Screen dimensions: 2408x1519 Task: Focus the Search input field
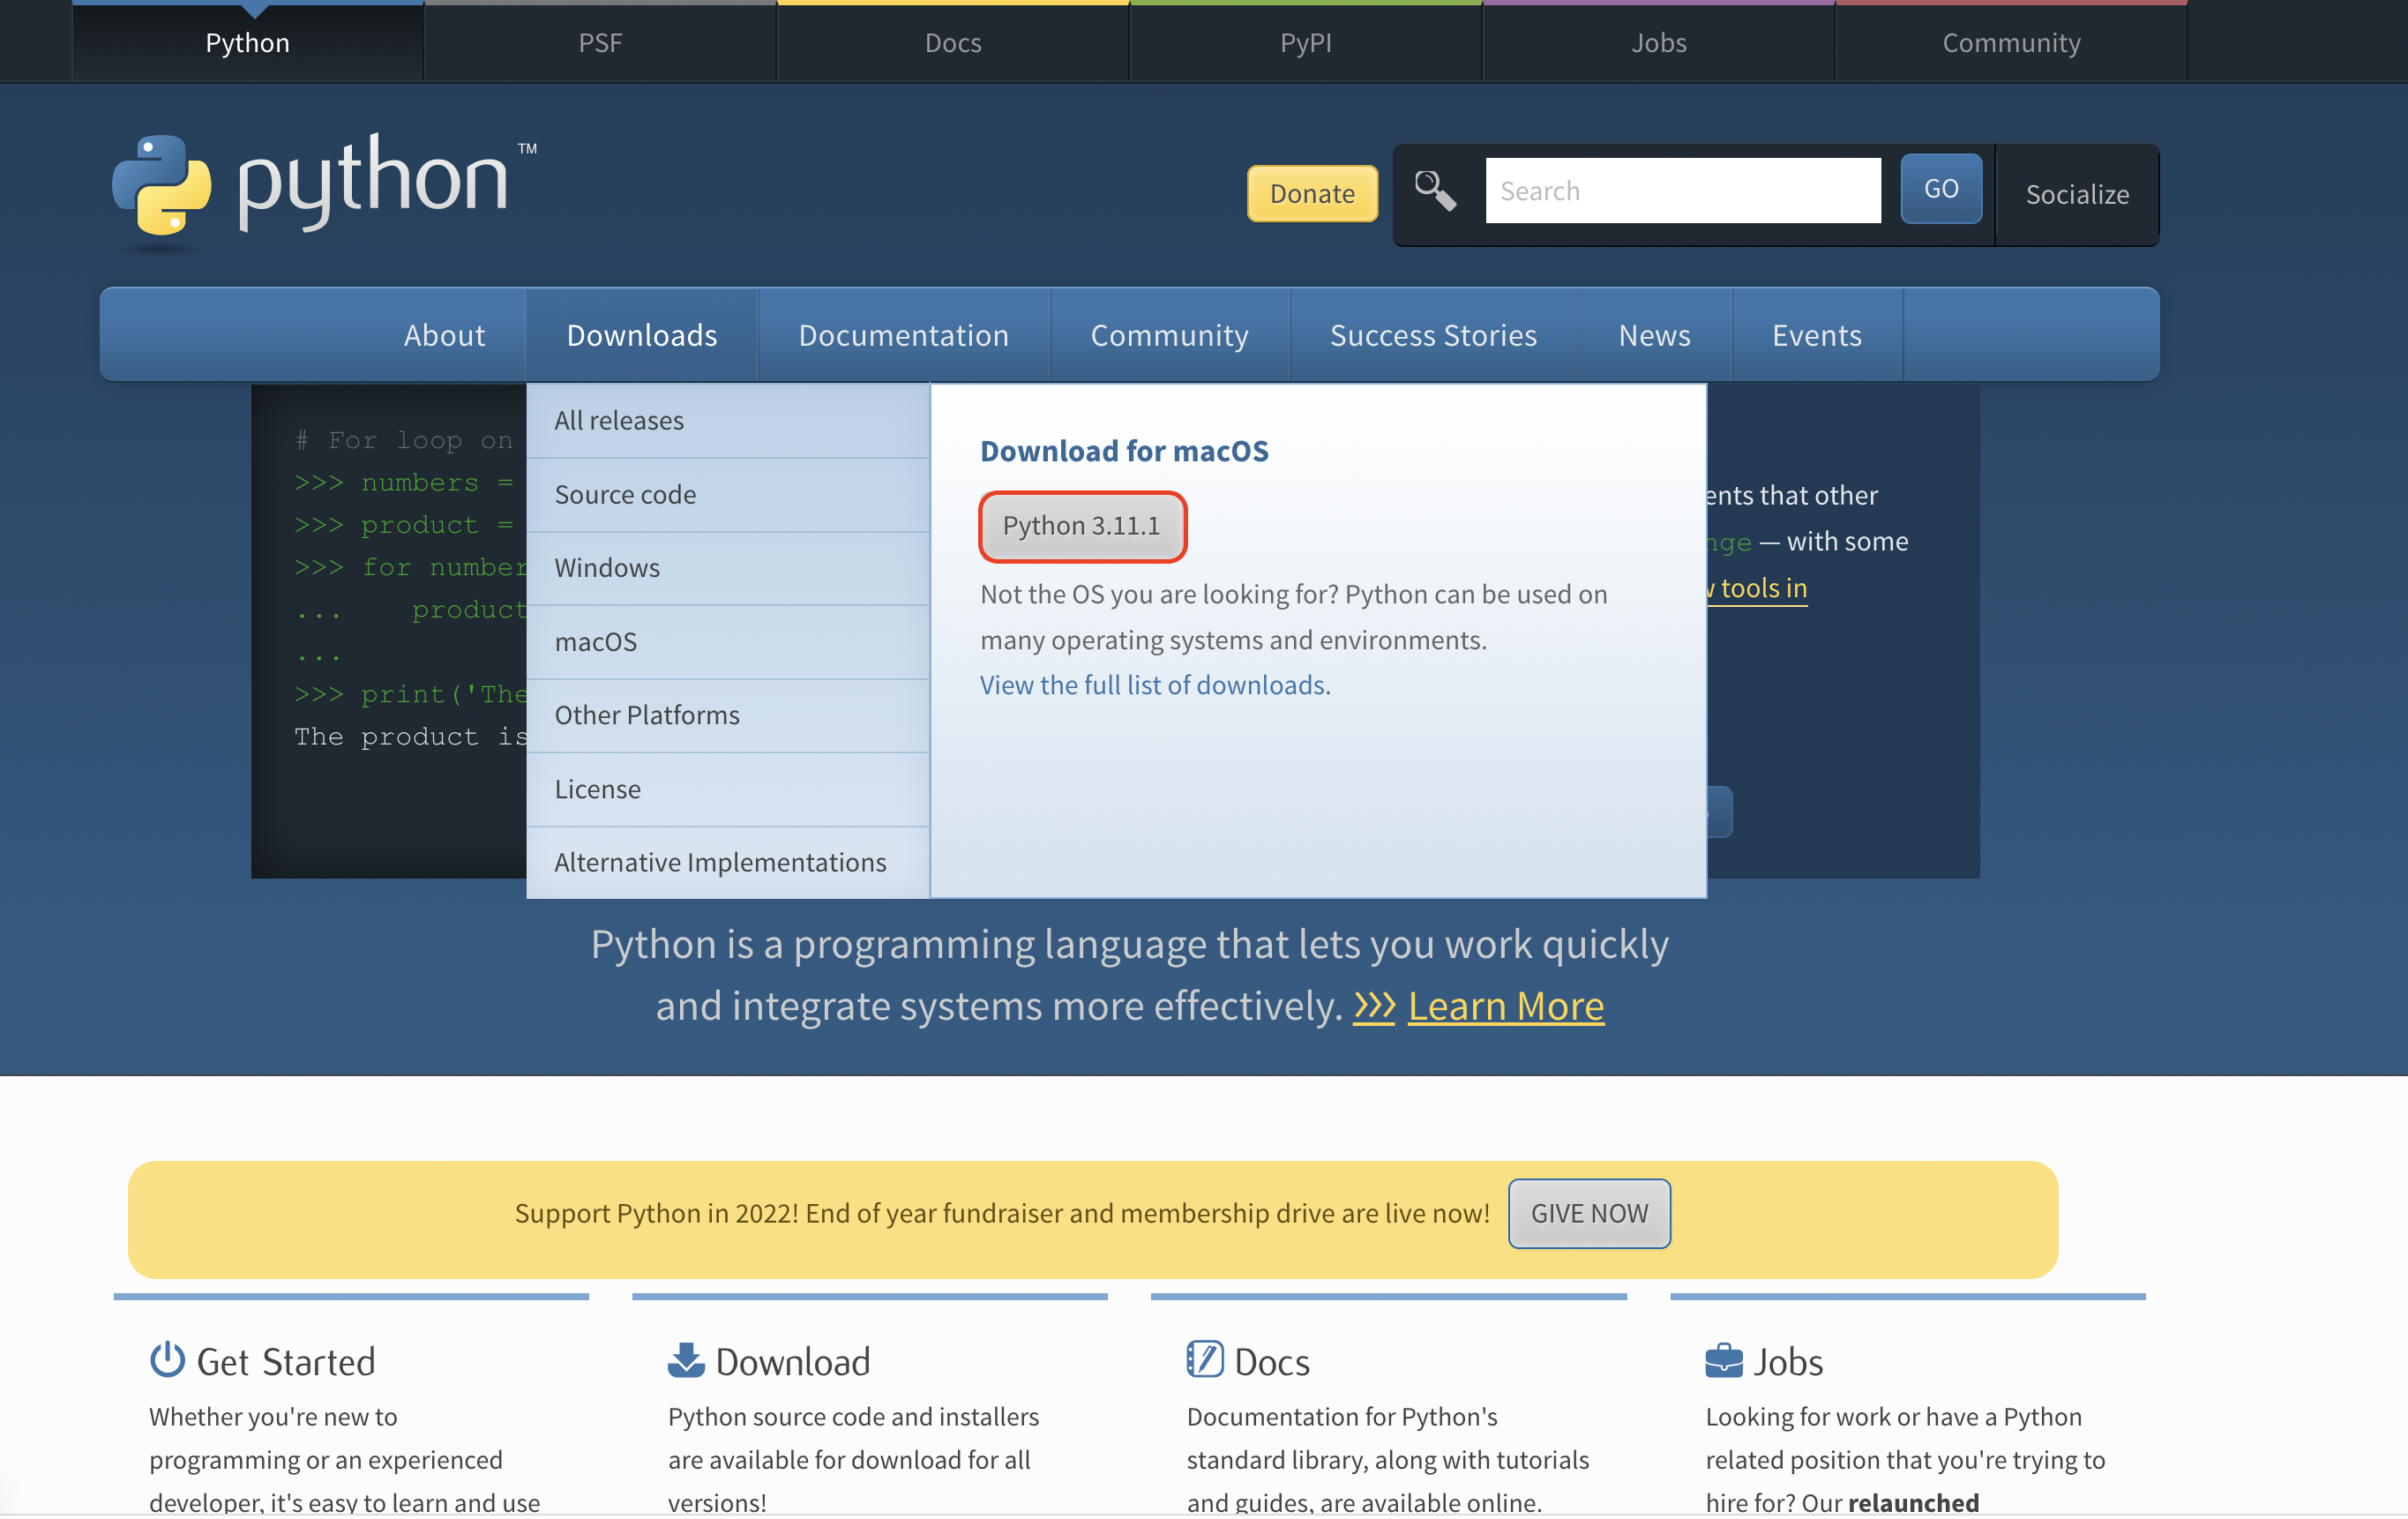click(x=1682, y=190)
